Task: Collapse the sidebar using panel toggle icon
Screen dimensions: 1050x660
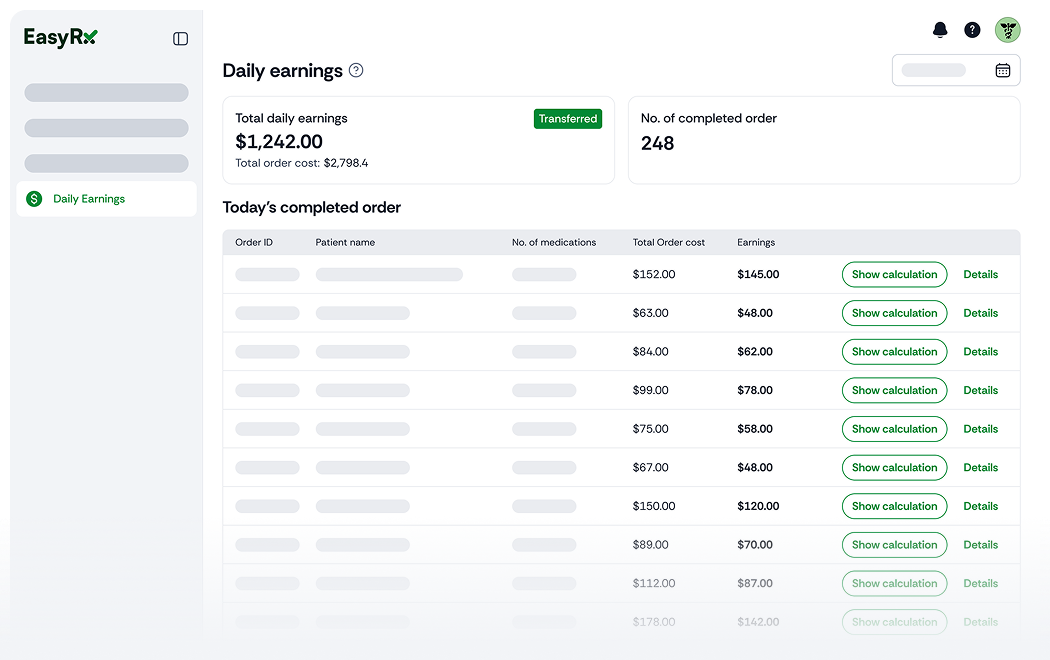Action: (180, 39)
